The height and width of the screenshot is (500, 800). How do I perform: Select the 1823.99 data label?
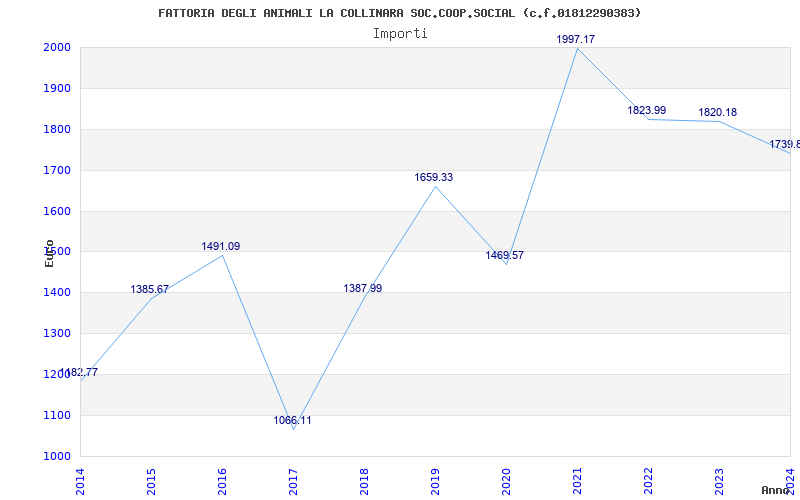[x=646, y=110]
